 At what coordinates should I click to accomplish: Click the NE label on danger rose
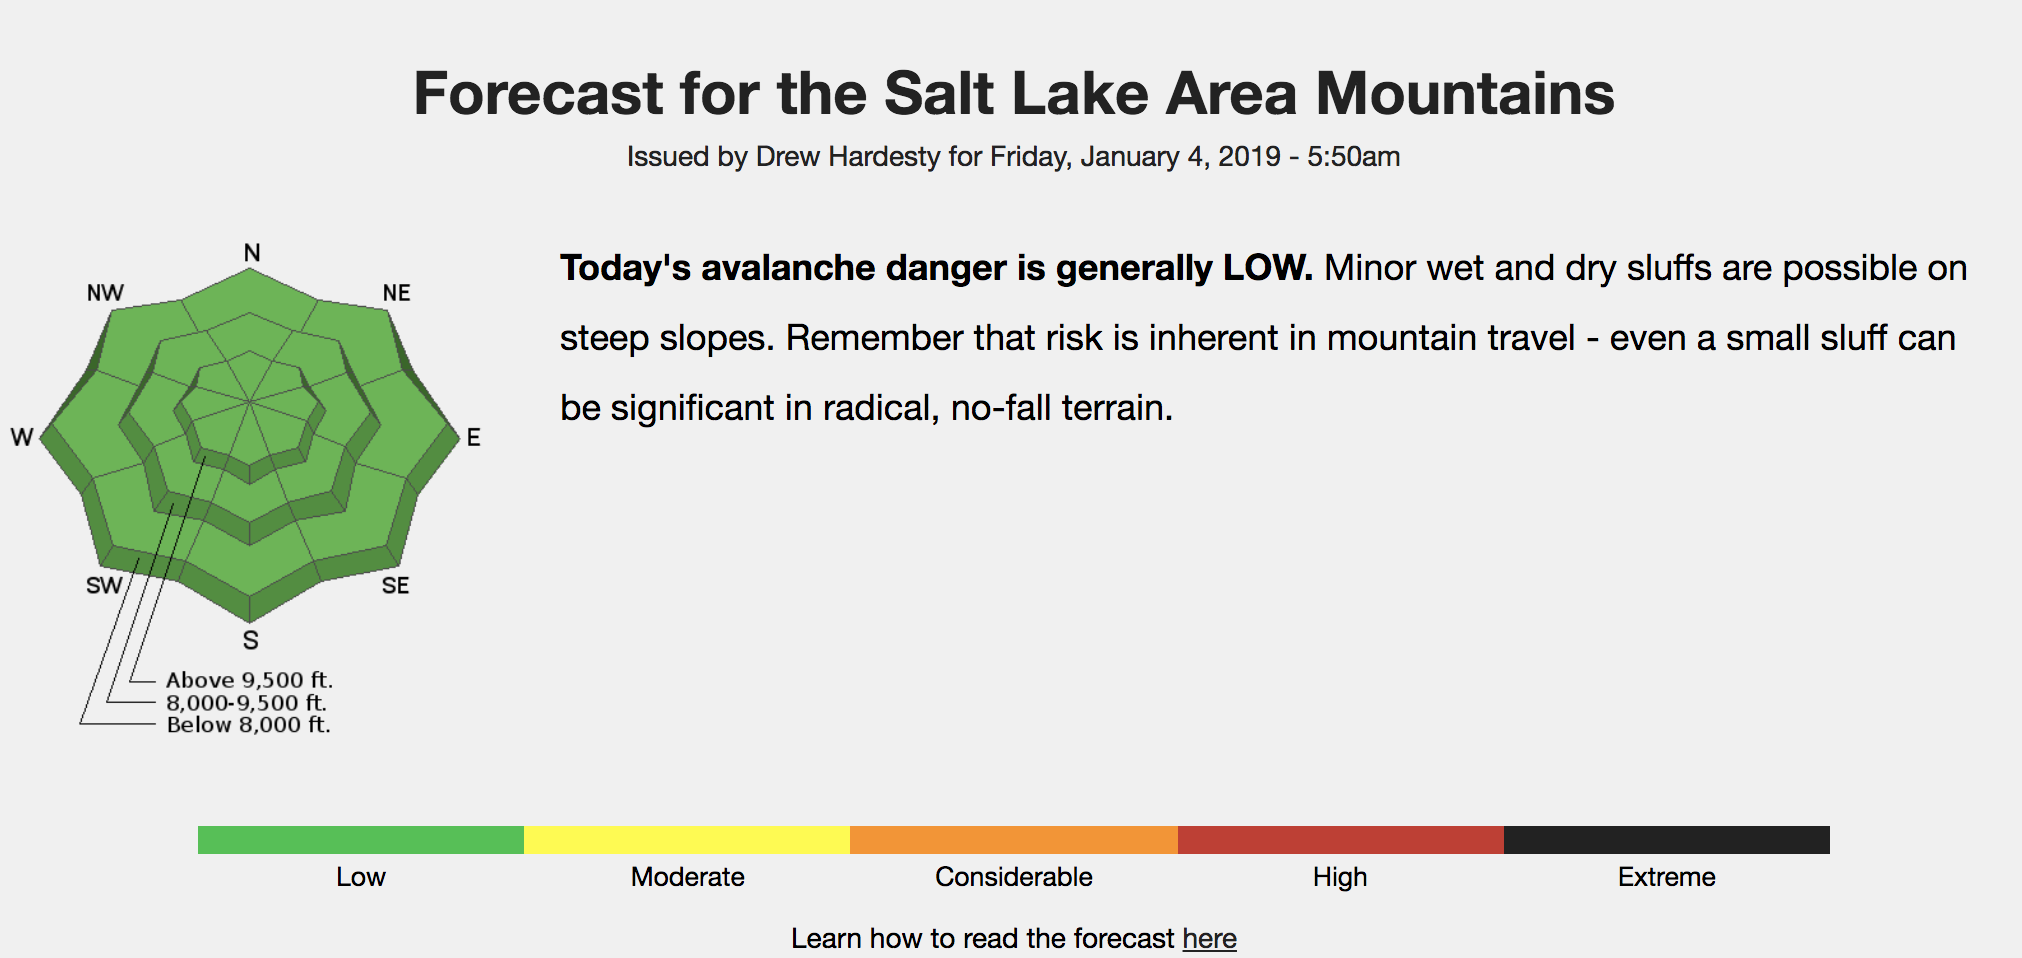[x=396, y=293]
